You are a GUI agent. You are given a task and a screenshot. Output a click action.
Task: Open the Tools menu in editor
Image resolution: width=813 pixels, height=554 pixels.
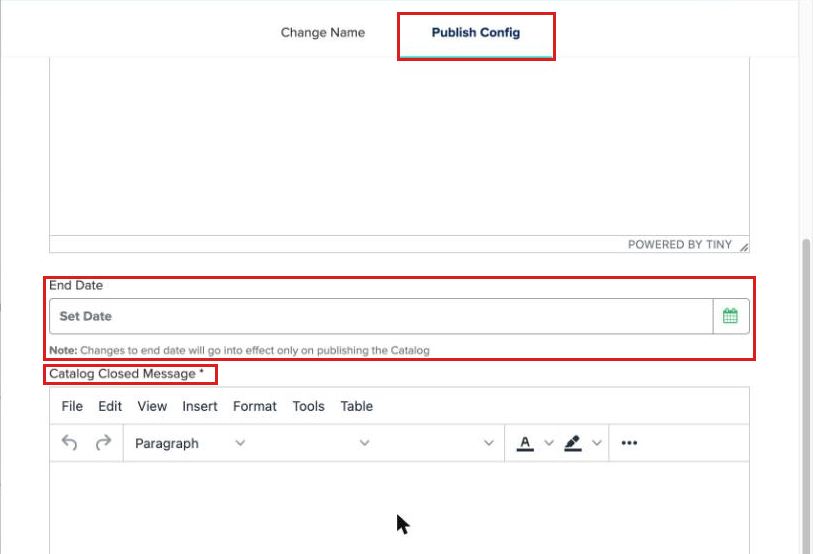(x=309, y=406)
